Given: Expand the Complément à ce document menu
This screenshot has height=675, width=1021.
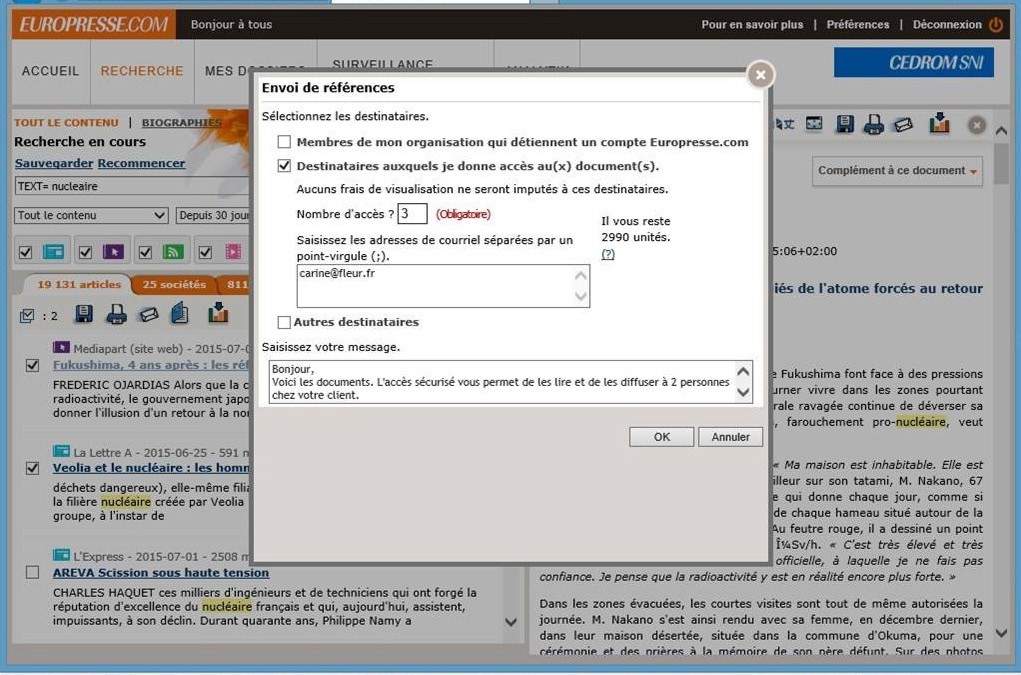Looking at the screenshot, I should pyautogui.click(x=897, y=171).
